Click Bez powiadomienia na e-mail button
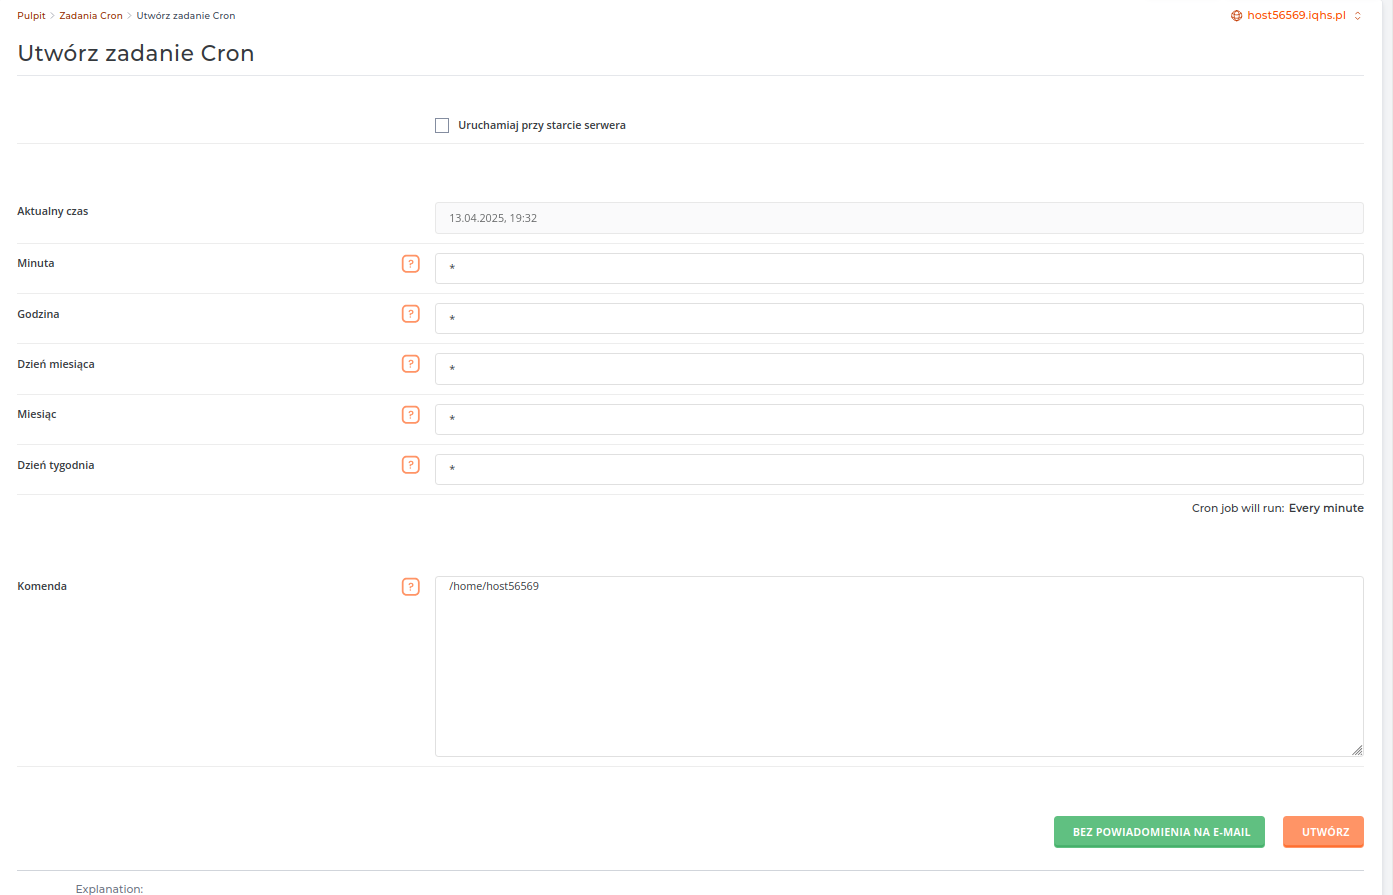The image size is (1393, 895). [x=1160, y=832]
